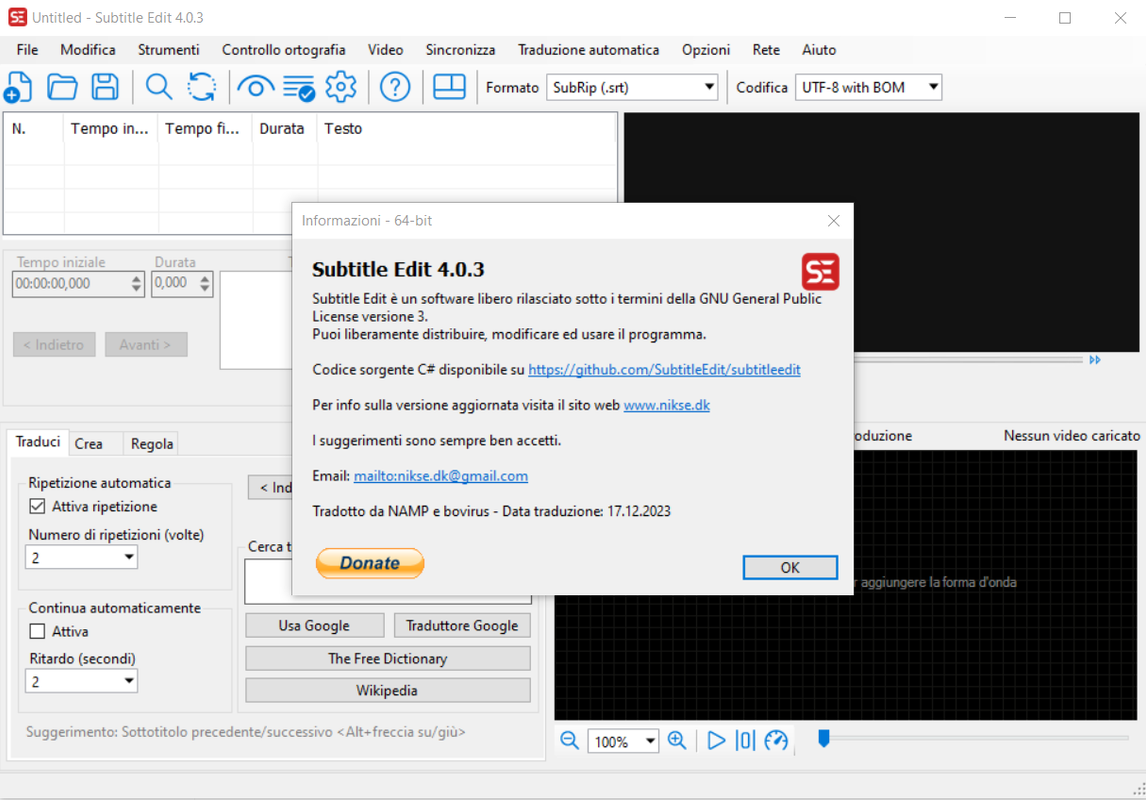Click the mailto nikse.dk email link
The image size is (1146, 800).
tap(441, 476)
